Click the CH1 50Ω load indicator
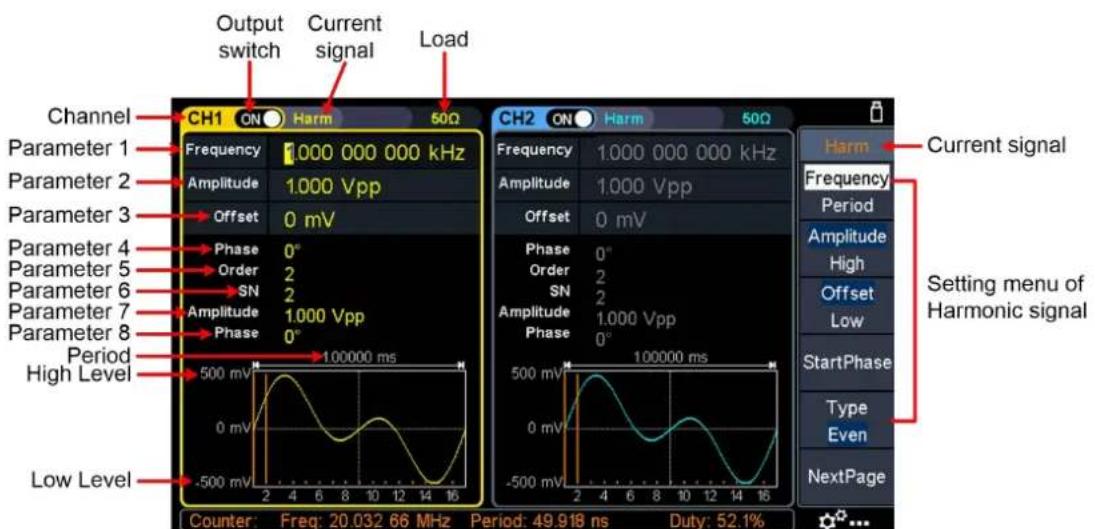The image size is (1095, 529). [x=445, y=119]
